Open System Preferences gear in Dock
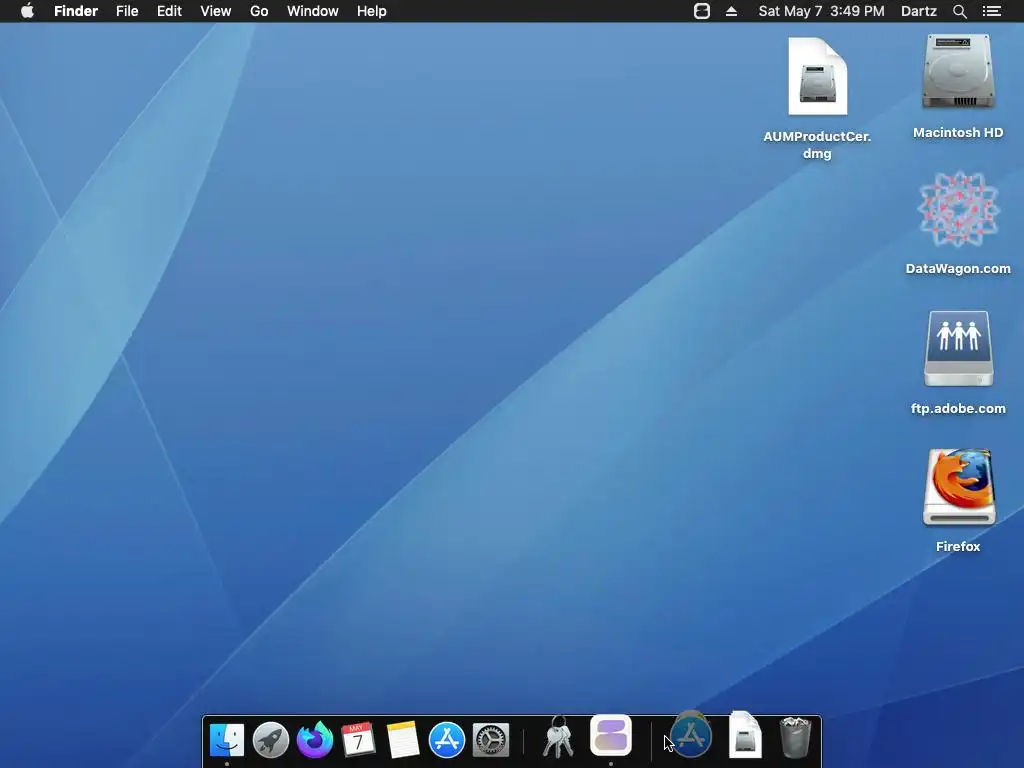The width and height of the screenshot is (1024, 768). (x=490, y=740)
